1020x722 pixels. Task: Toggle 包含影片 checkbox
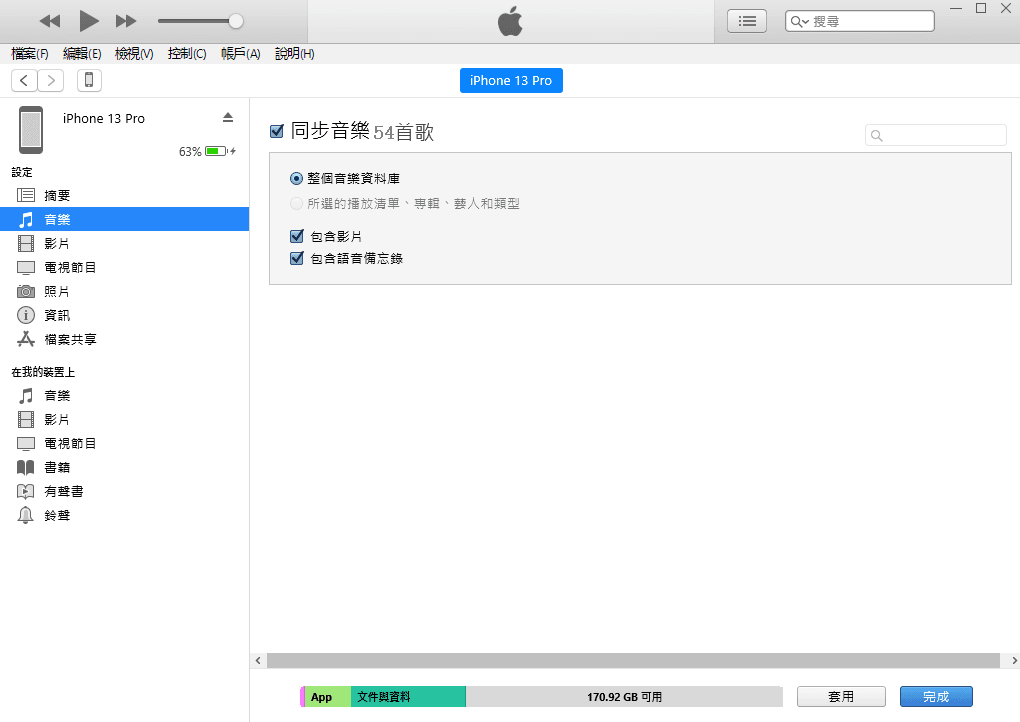pos(297,236)
